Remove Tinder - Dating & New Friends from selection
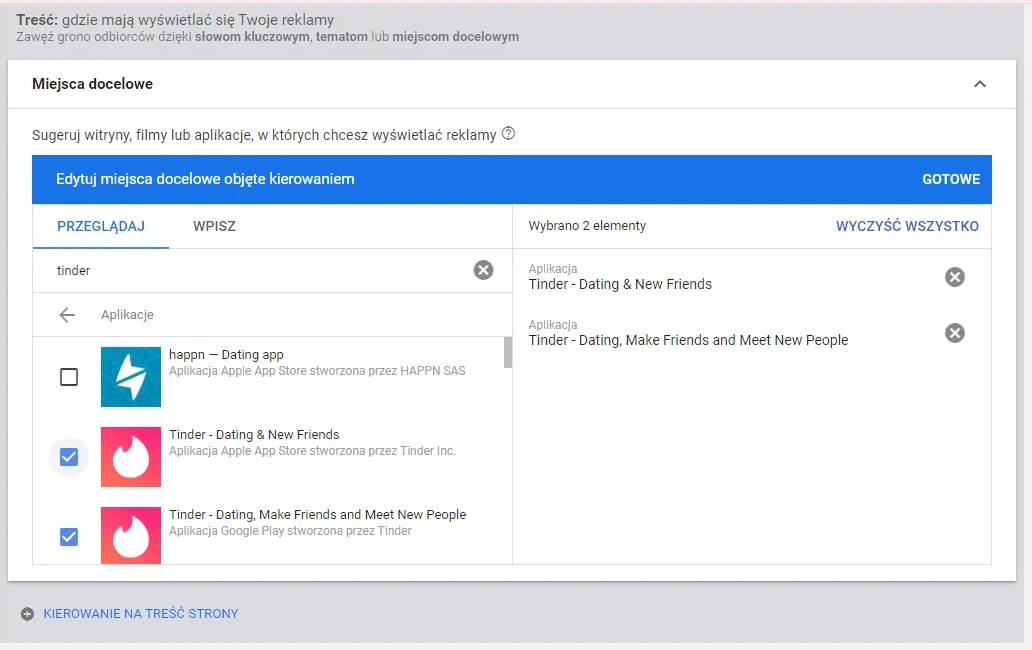Image resolution: width=1032 pixels, height=650 pixels. (x=955, y=277)
